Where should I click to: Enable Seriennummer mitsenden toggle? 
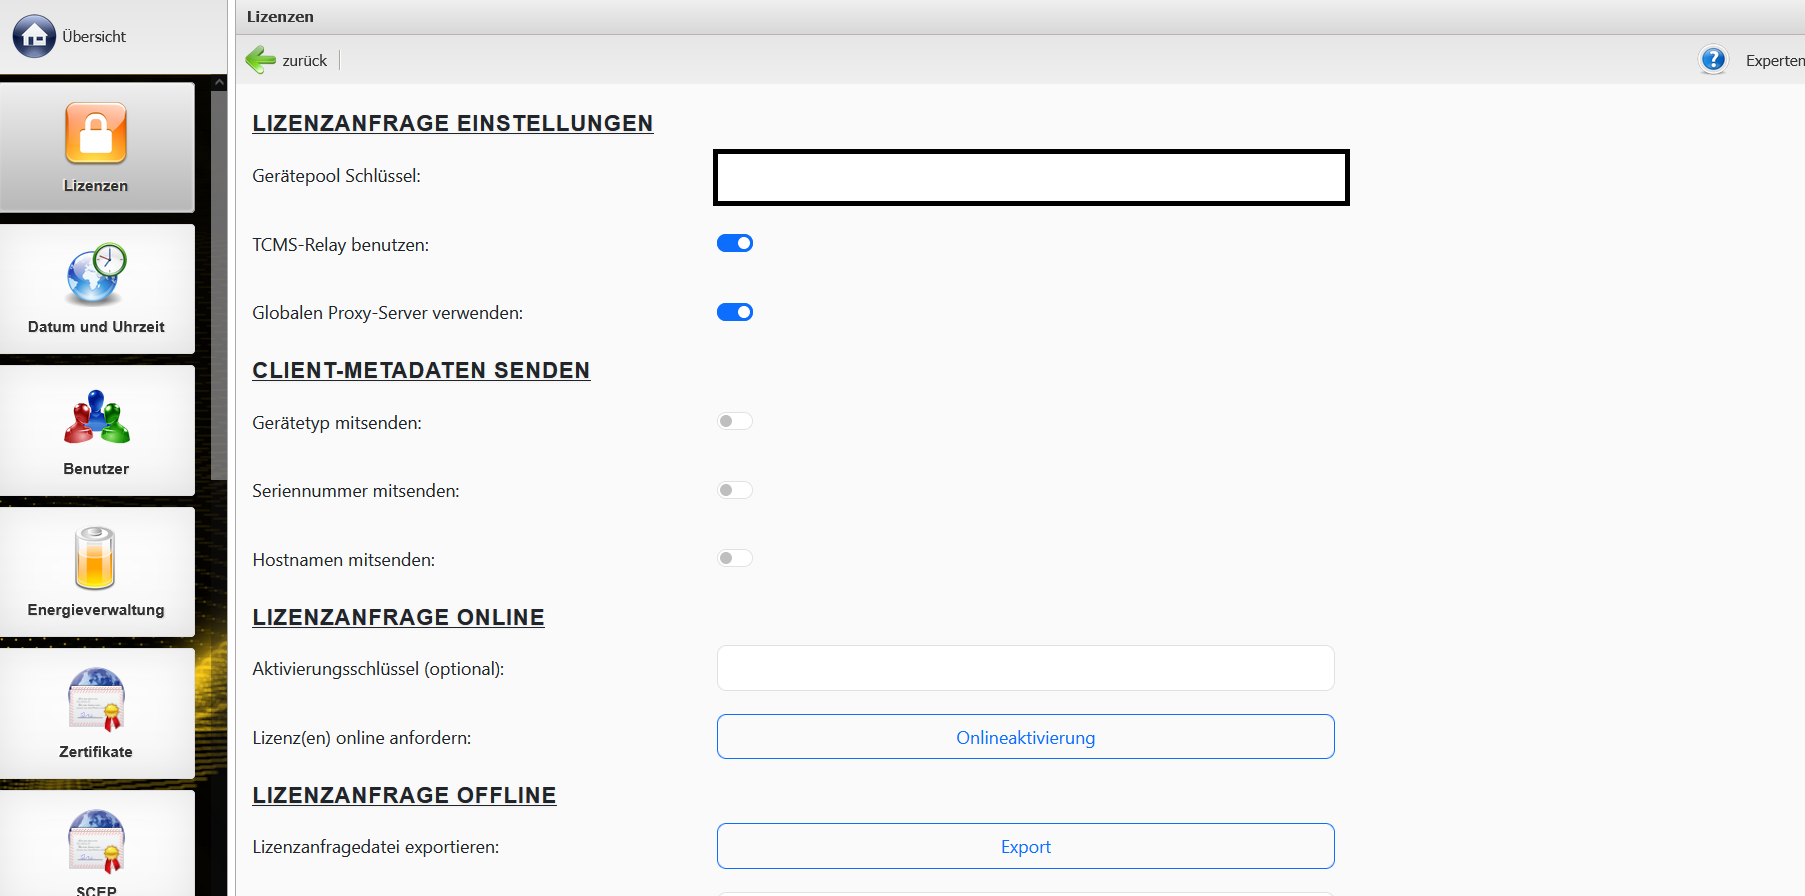[x=735, y=490]
